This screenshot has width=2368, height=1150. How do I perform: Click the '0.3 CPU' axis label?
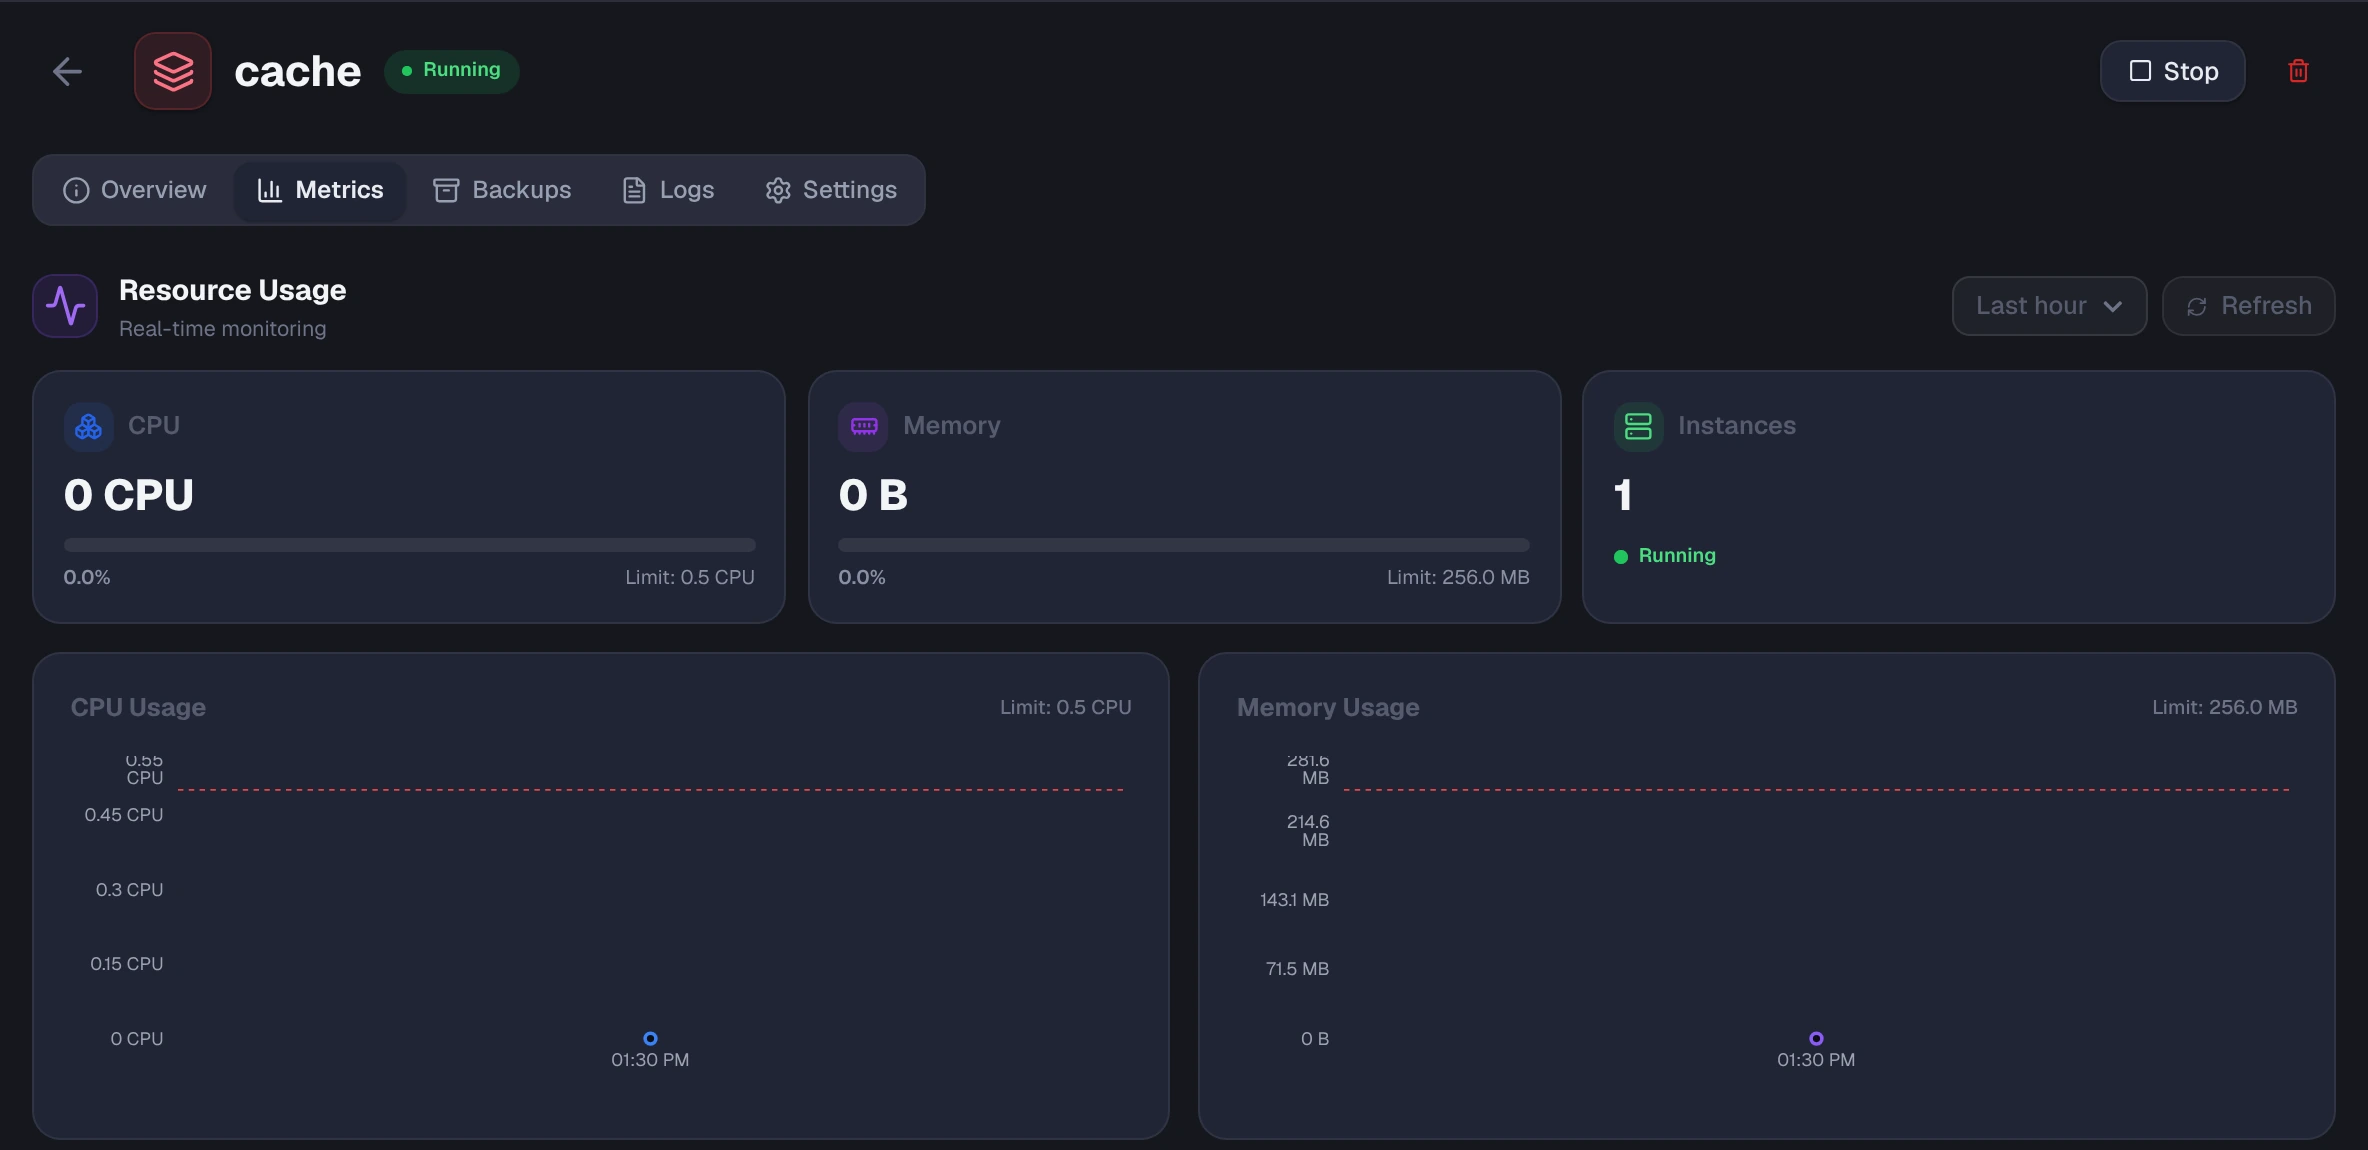130,890
